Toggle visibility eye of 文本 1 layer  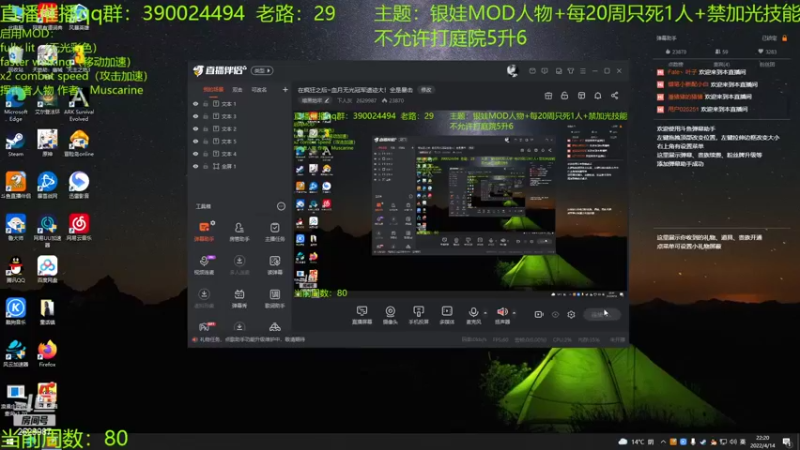coord(195,104)
